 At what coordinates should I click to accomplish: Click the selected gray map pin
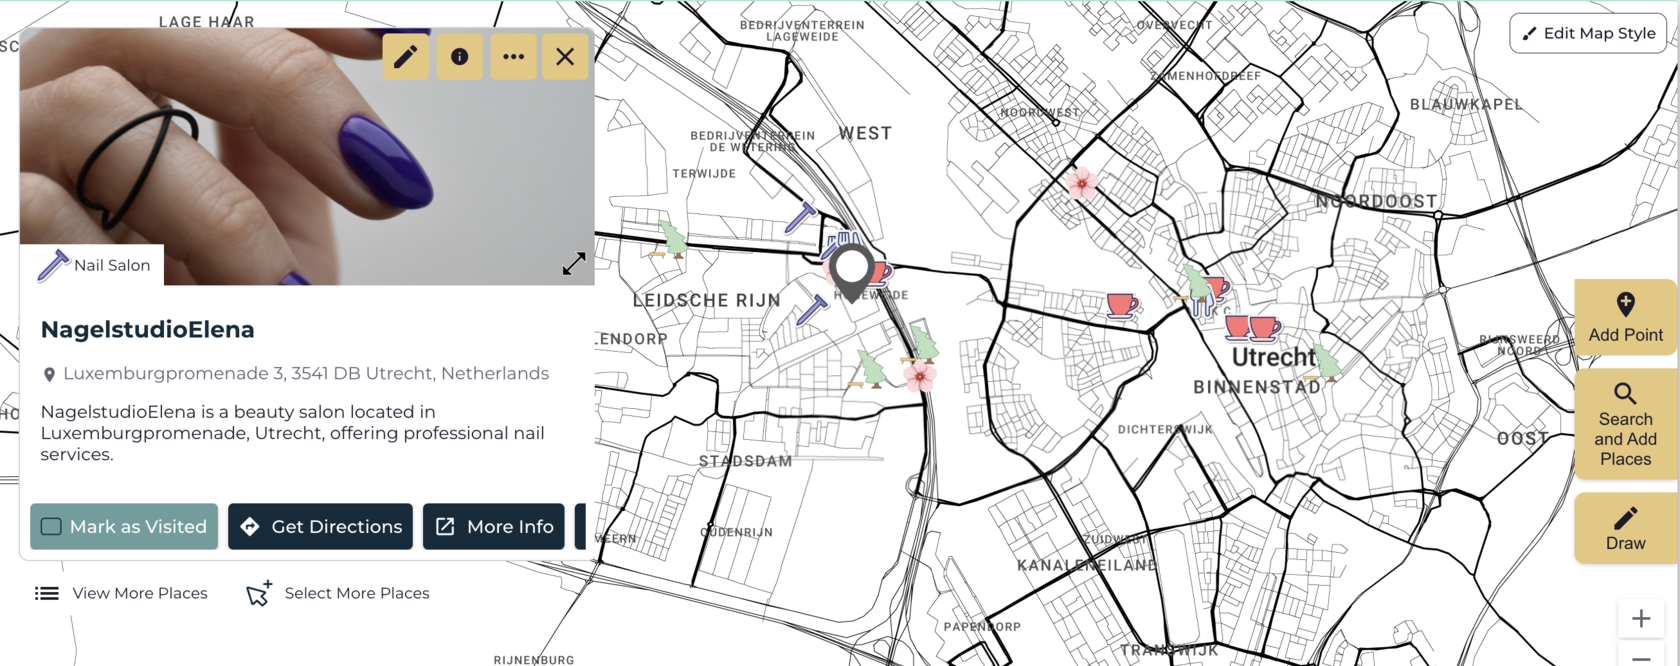coord(852,269)
